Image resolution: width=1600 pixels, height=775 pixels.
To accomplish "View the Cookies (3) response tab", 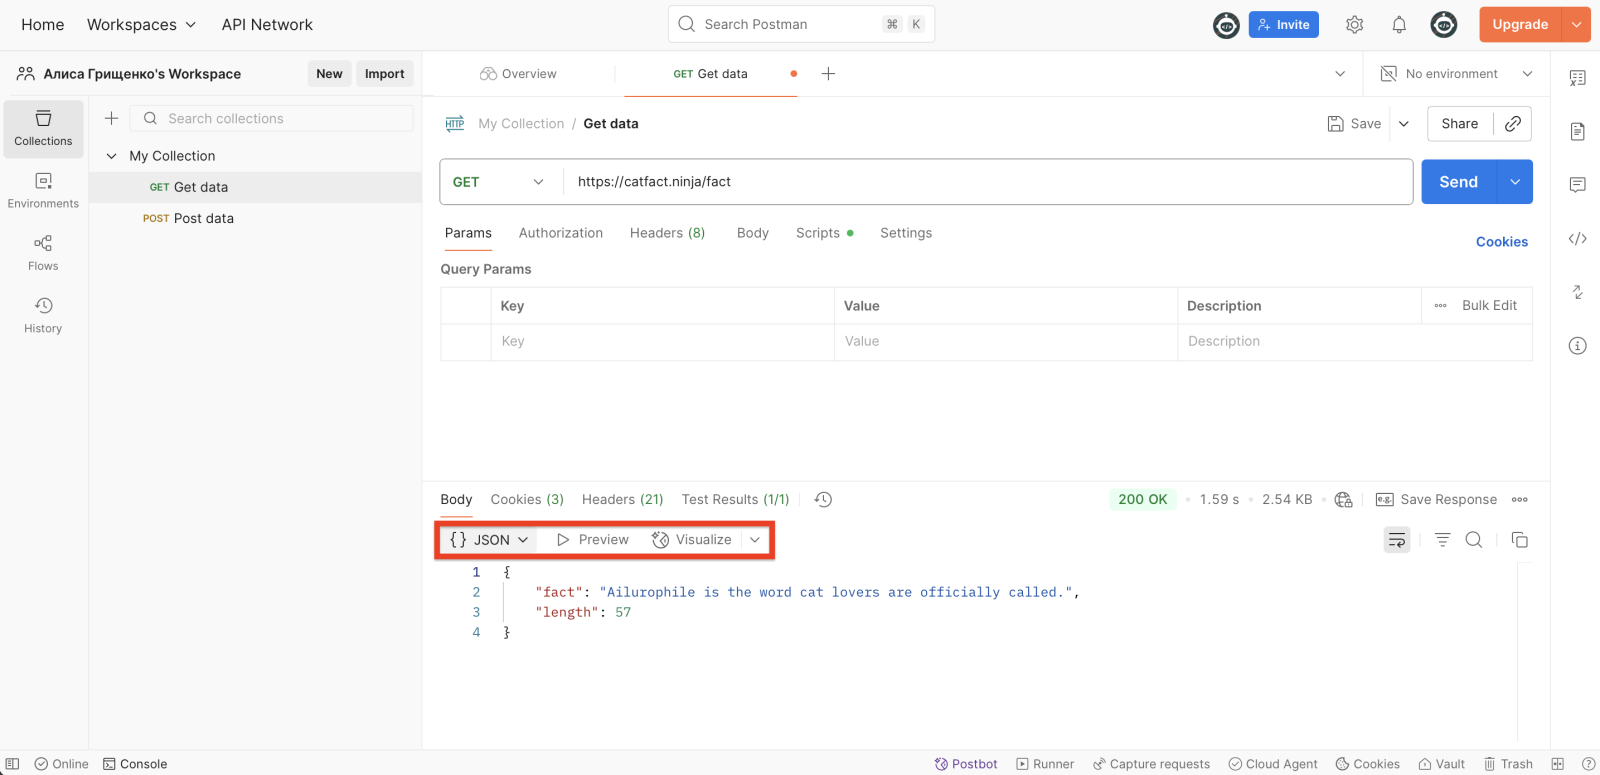I will (x=527, y=500).
